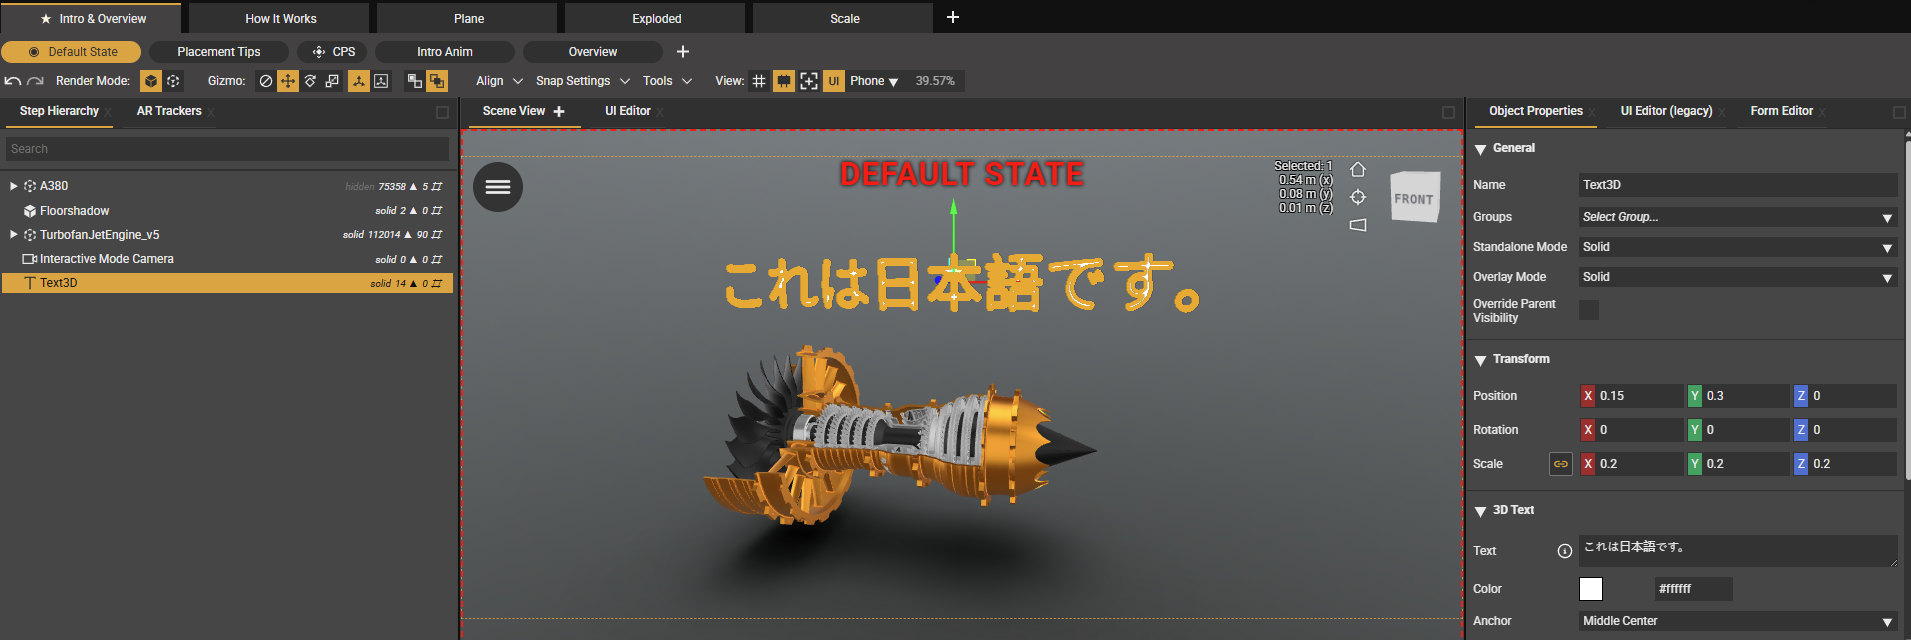Click the Intro Anim state button
Image resolution: width=1911 pixels, height=640 pixels.
coord(444,52)
